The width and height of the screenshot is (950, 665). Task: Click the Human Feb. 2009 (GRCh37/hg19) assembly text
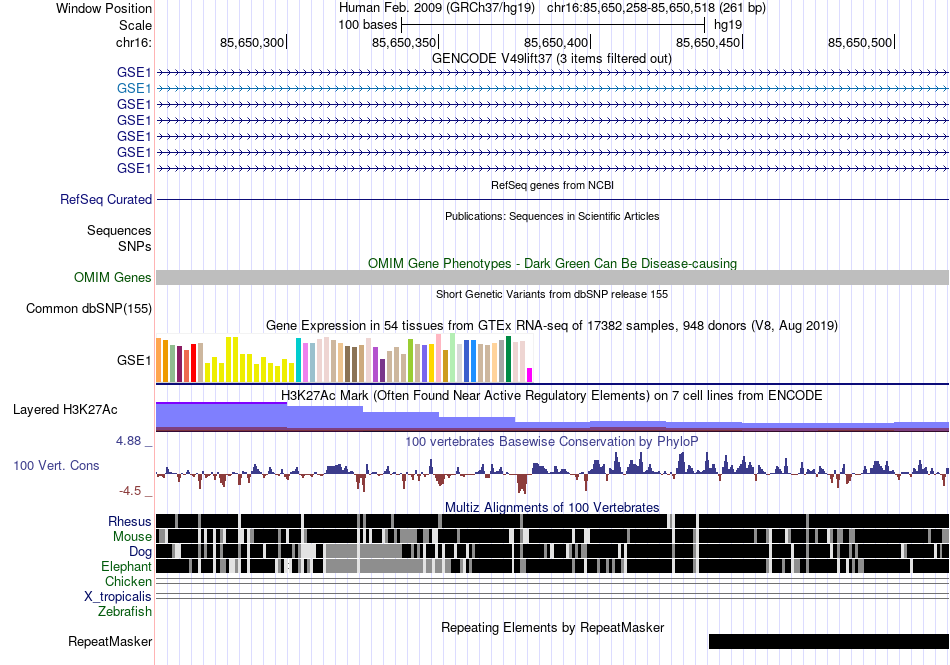click(436, 8)
